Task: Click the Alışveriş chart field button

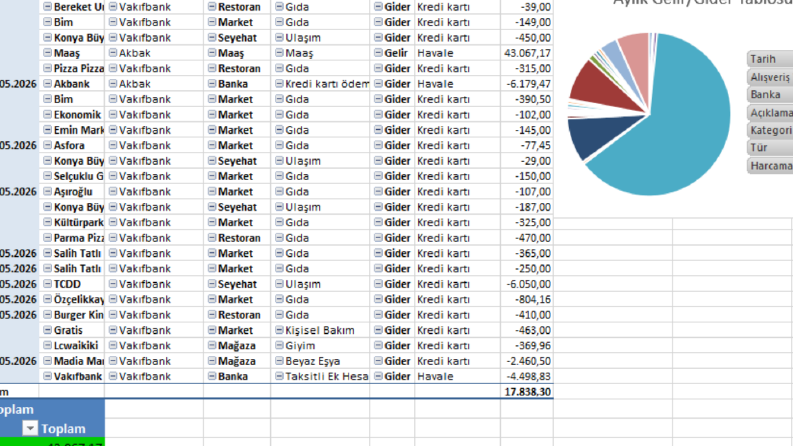Action: pyautogui.click(x=770, y=77)
